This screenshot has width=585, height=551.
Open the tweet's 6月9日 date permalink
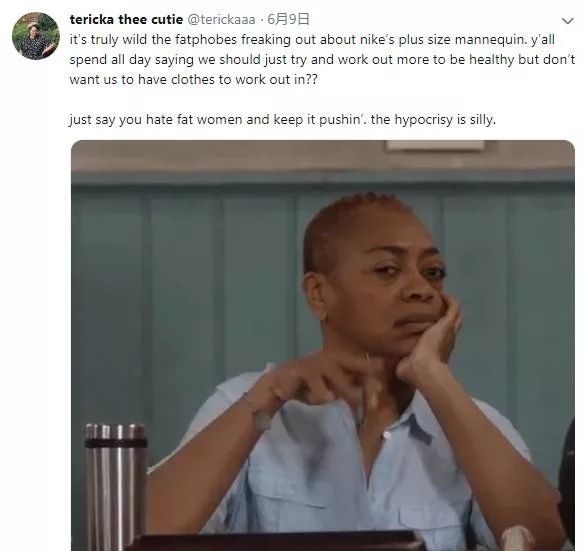tap(288, 19)
